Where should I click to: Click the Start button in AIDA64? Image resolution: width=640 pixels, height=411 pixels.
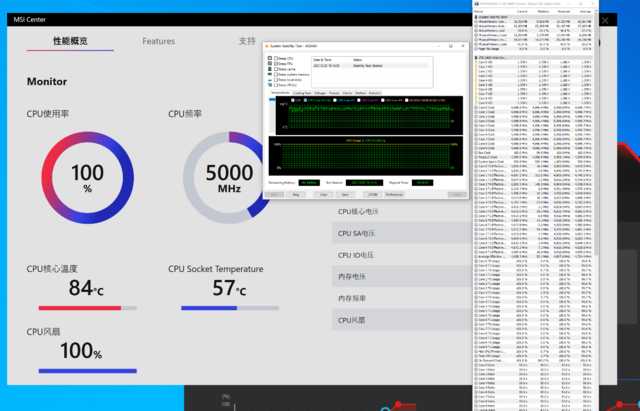[x=274, y=195]
